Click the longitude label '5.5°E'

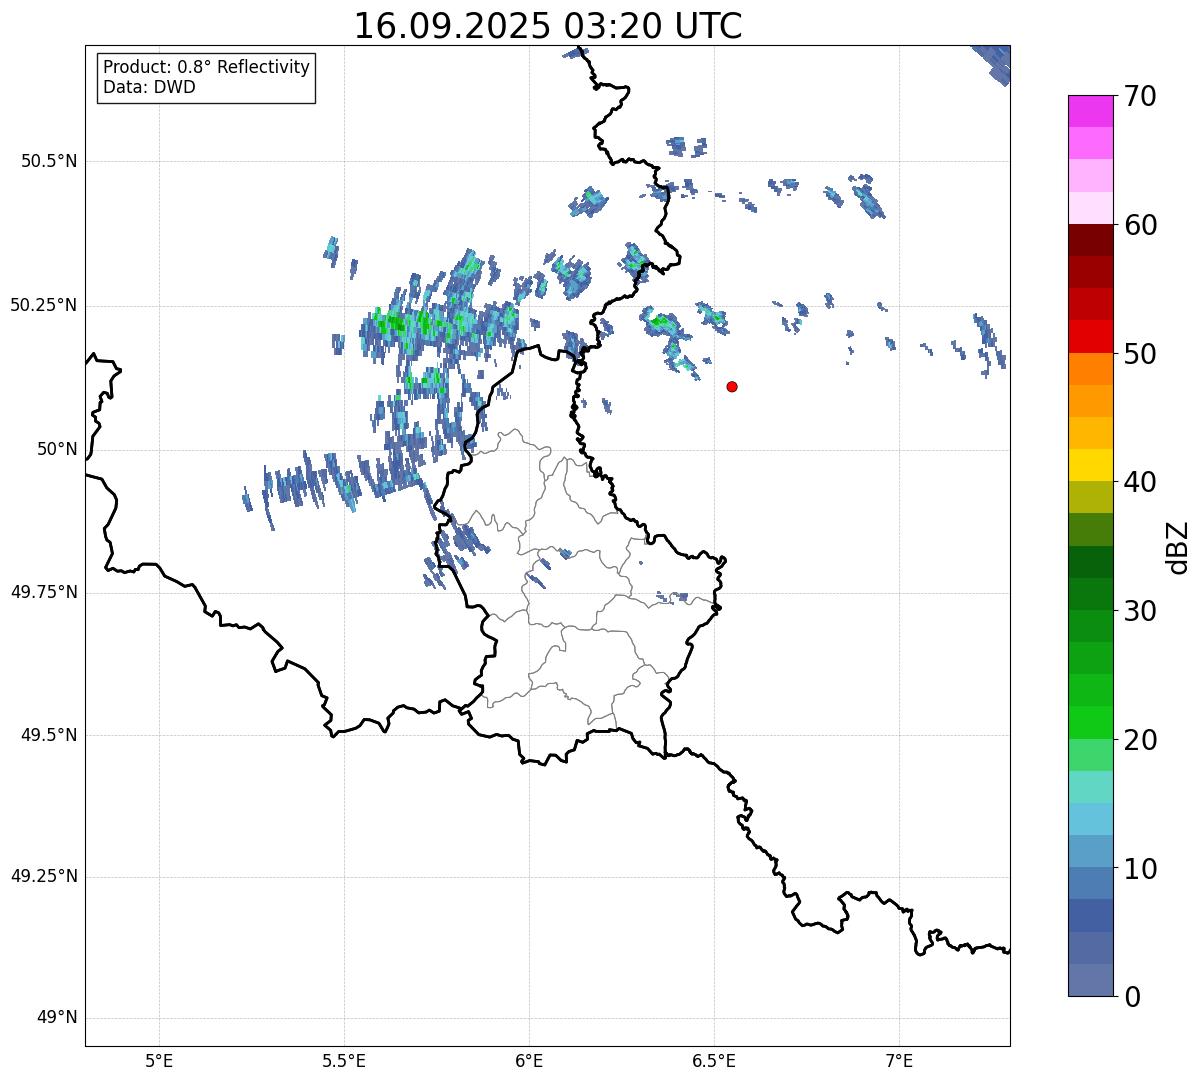tap(344, 1060)
